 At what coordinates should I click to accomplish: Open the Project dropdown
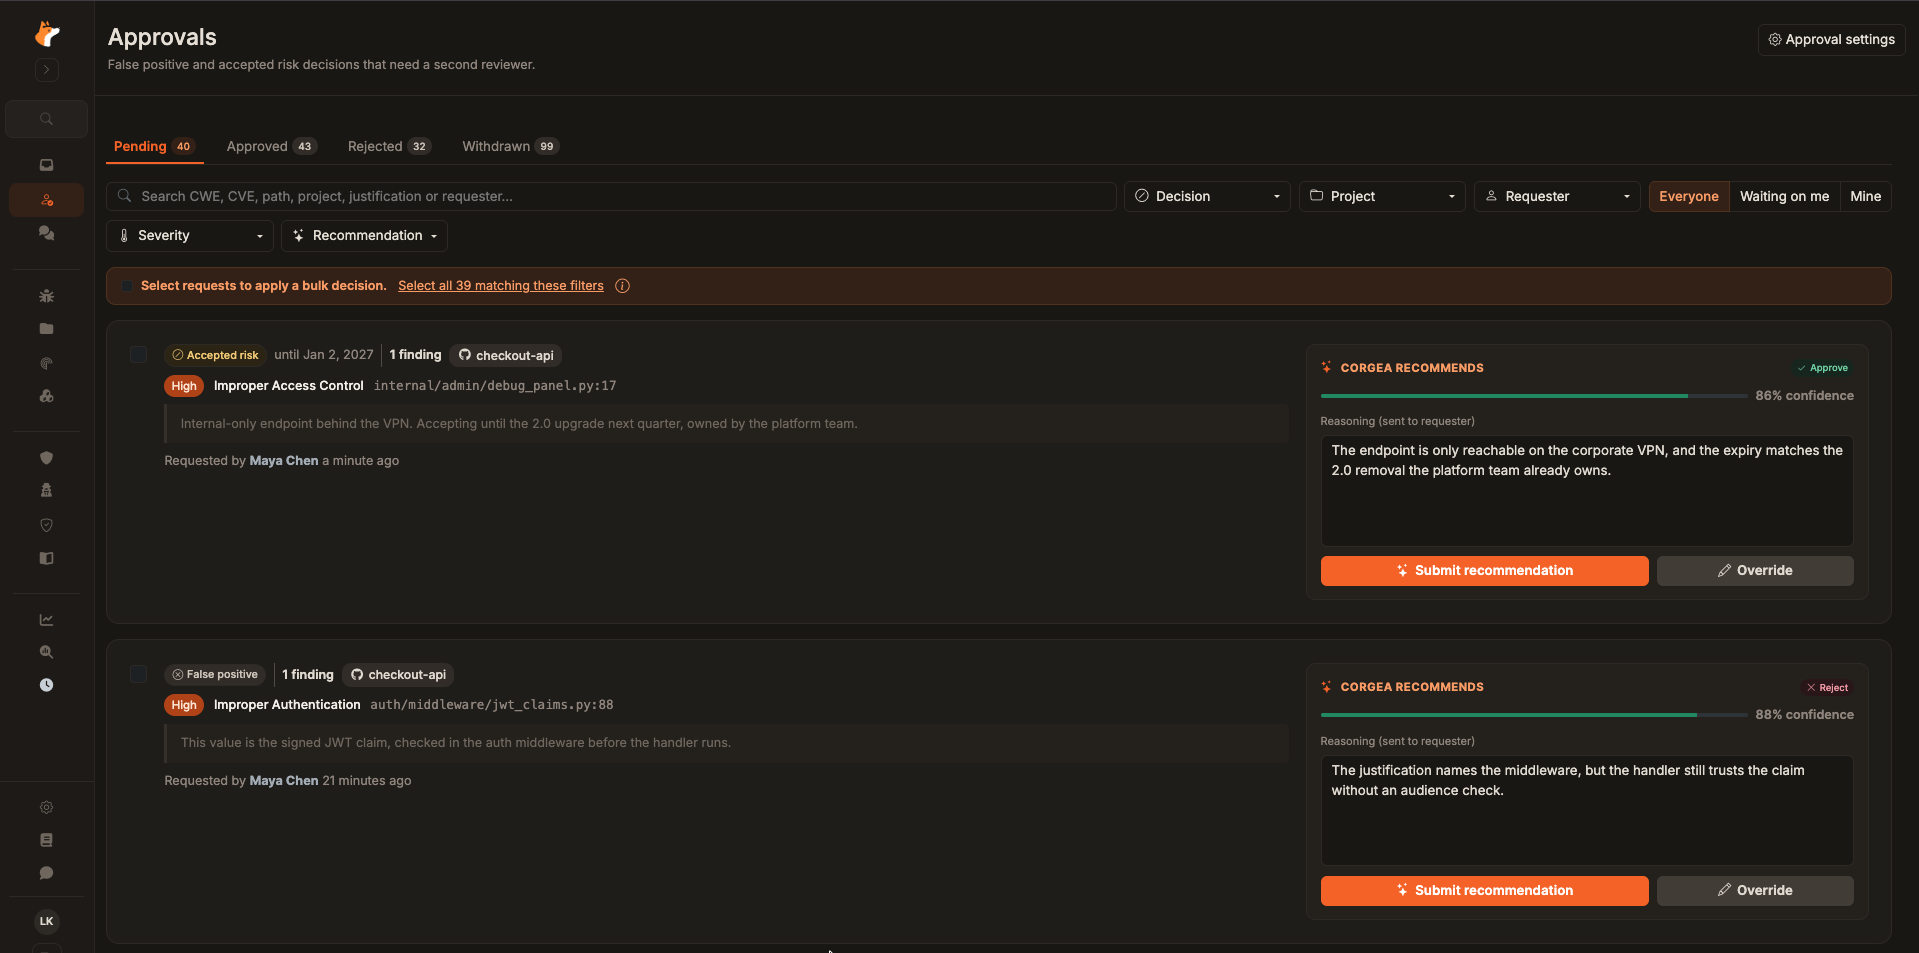tap(1382, 196)
